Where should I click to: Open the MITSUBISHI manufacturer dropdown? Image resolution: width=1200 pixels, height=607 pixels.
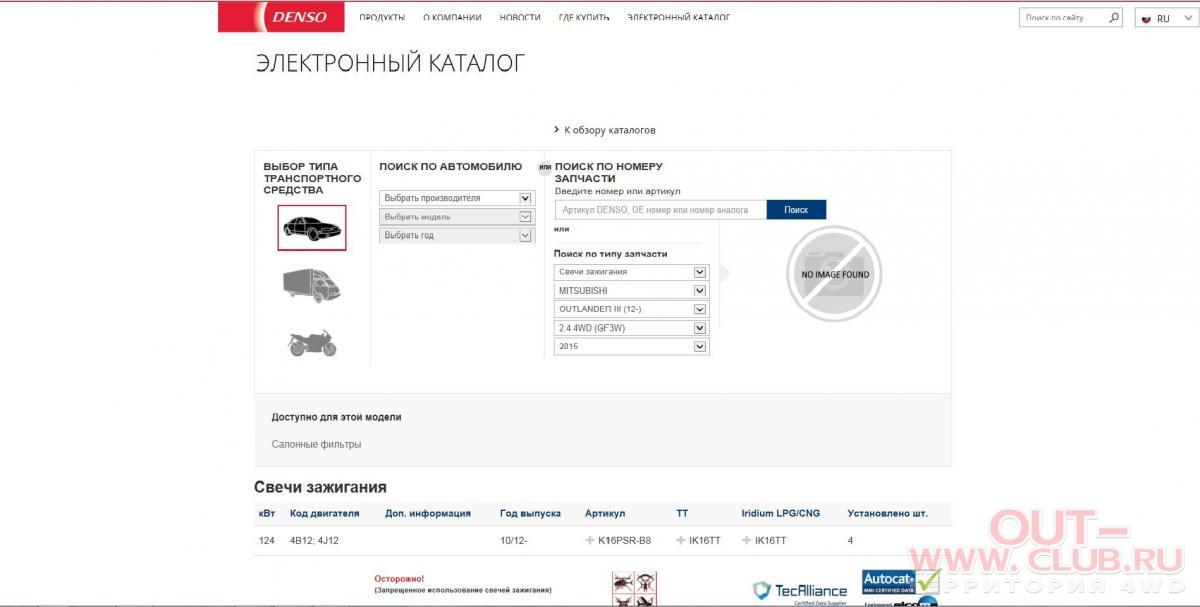(631, 290)
